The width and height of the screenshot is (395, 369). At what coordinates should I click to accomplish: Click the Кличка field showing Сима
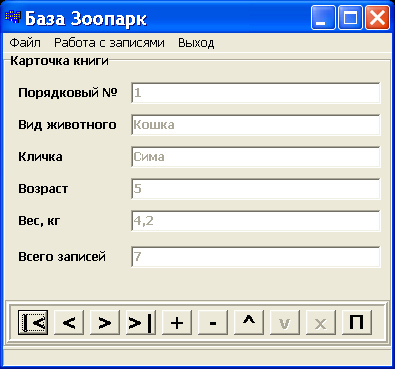click(x=256, y=157)
